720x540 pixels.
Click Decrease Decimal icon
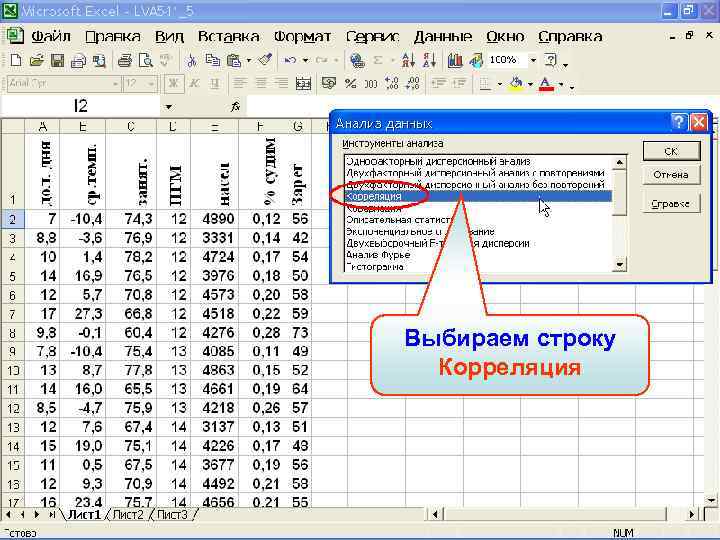click(413, 84)
